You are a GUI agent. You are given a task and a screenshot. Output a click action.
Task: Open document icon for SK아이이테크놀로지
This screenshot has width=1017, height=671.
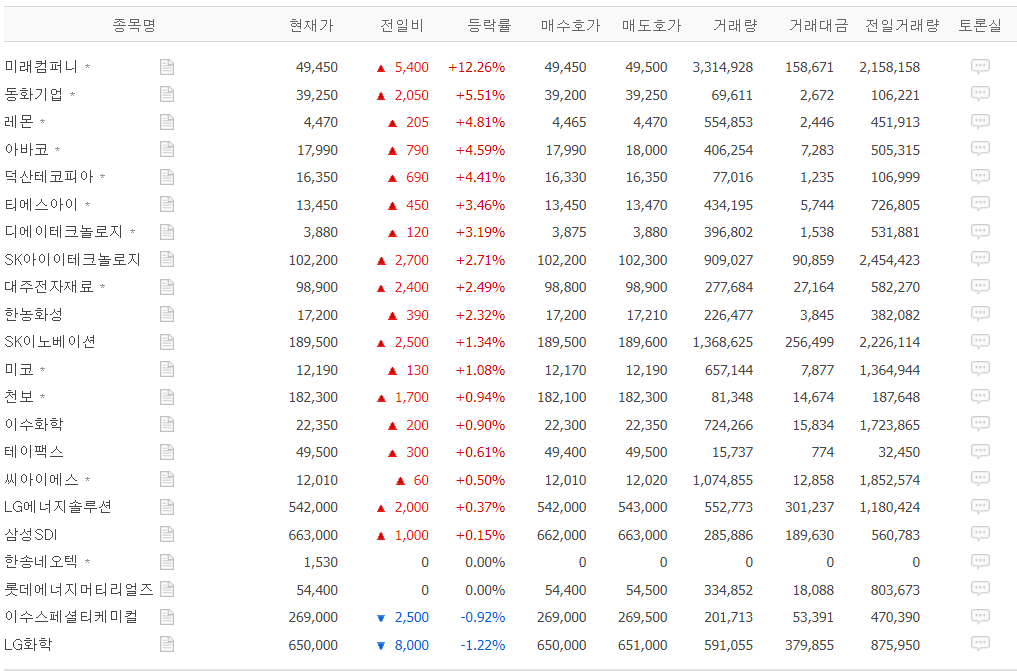167,259
